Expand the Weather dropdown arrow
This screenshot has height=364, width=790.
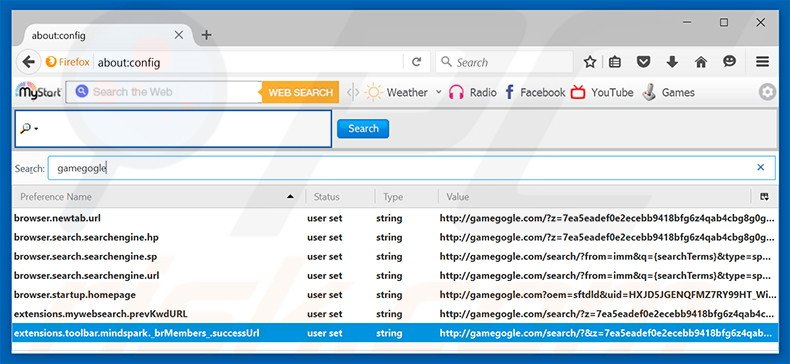click(438, 92)
